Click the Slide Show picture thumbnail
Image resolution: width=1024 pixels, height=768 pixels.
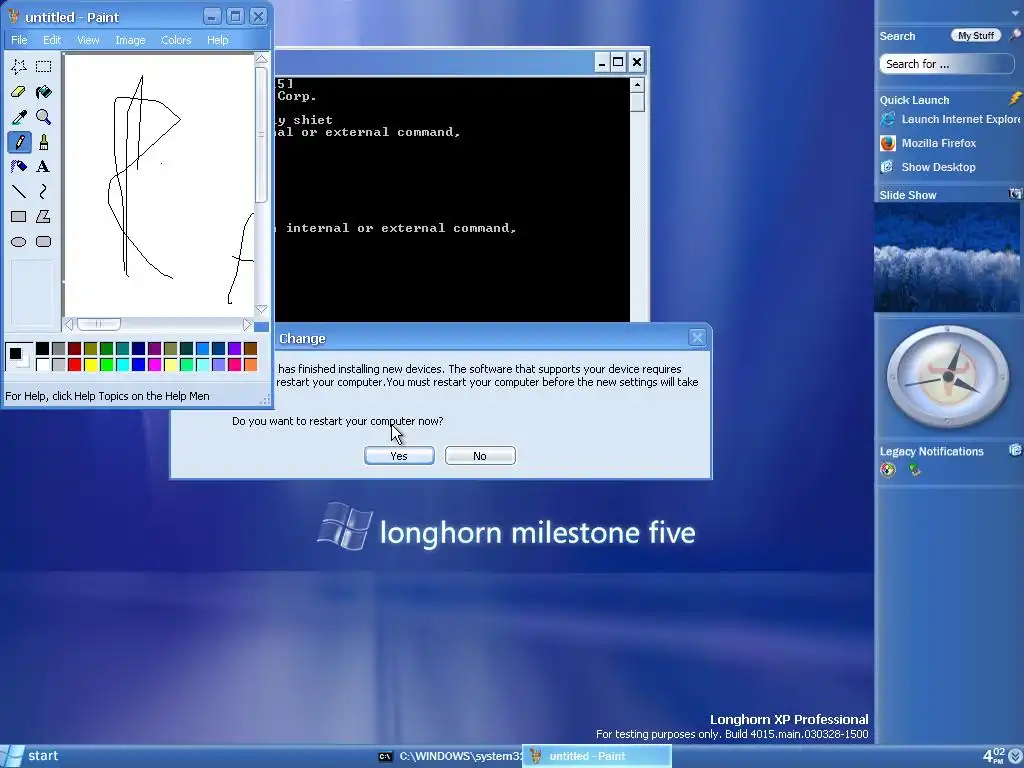[x=947, y=257]
